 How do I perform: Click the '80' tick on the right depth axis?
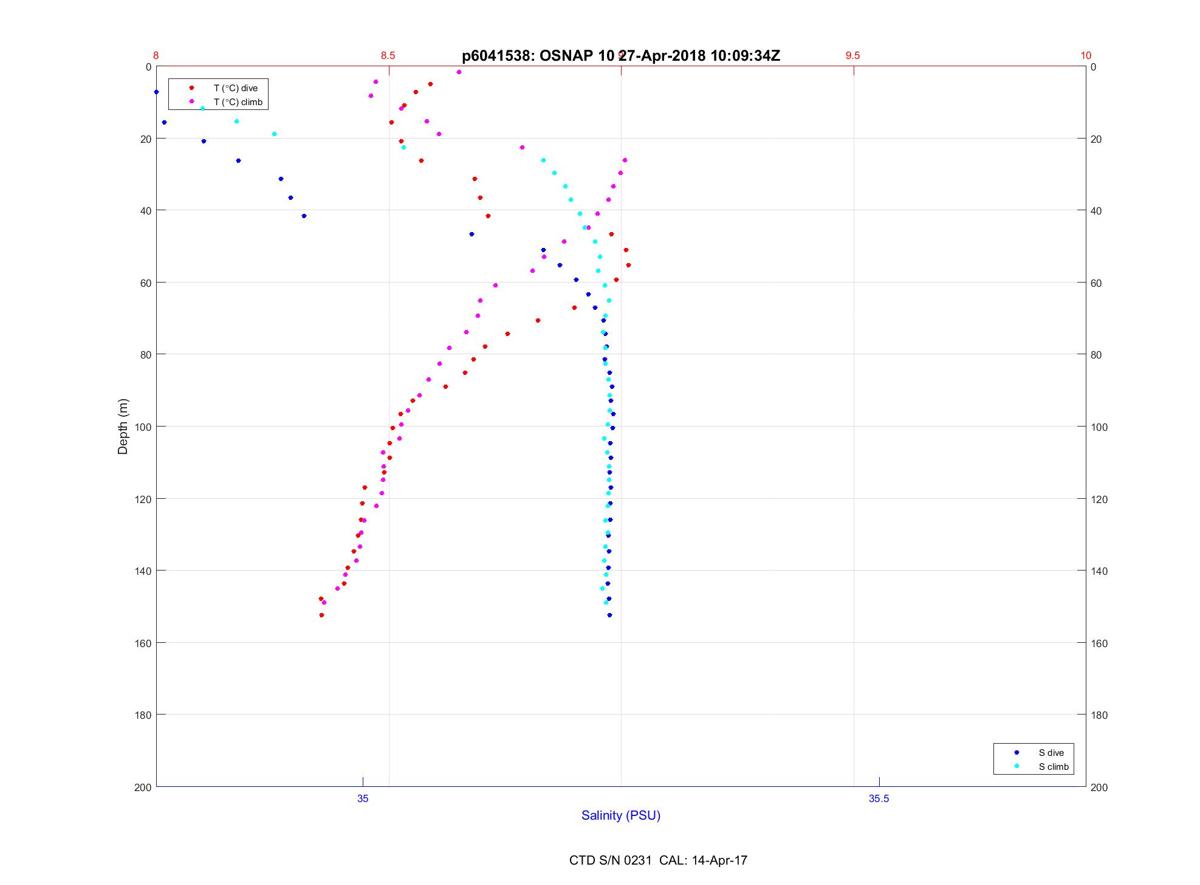point(1097,355)
